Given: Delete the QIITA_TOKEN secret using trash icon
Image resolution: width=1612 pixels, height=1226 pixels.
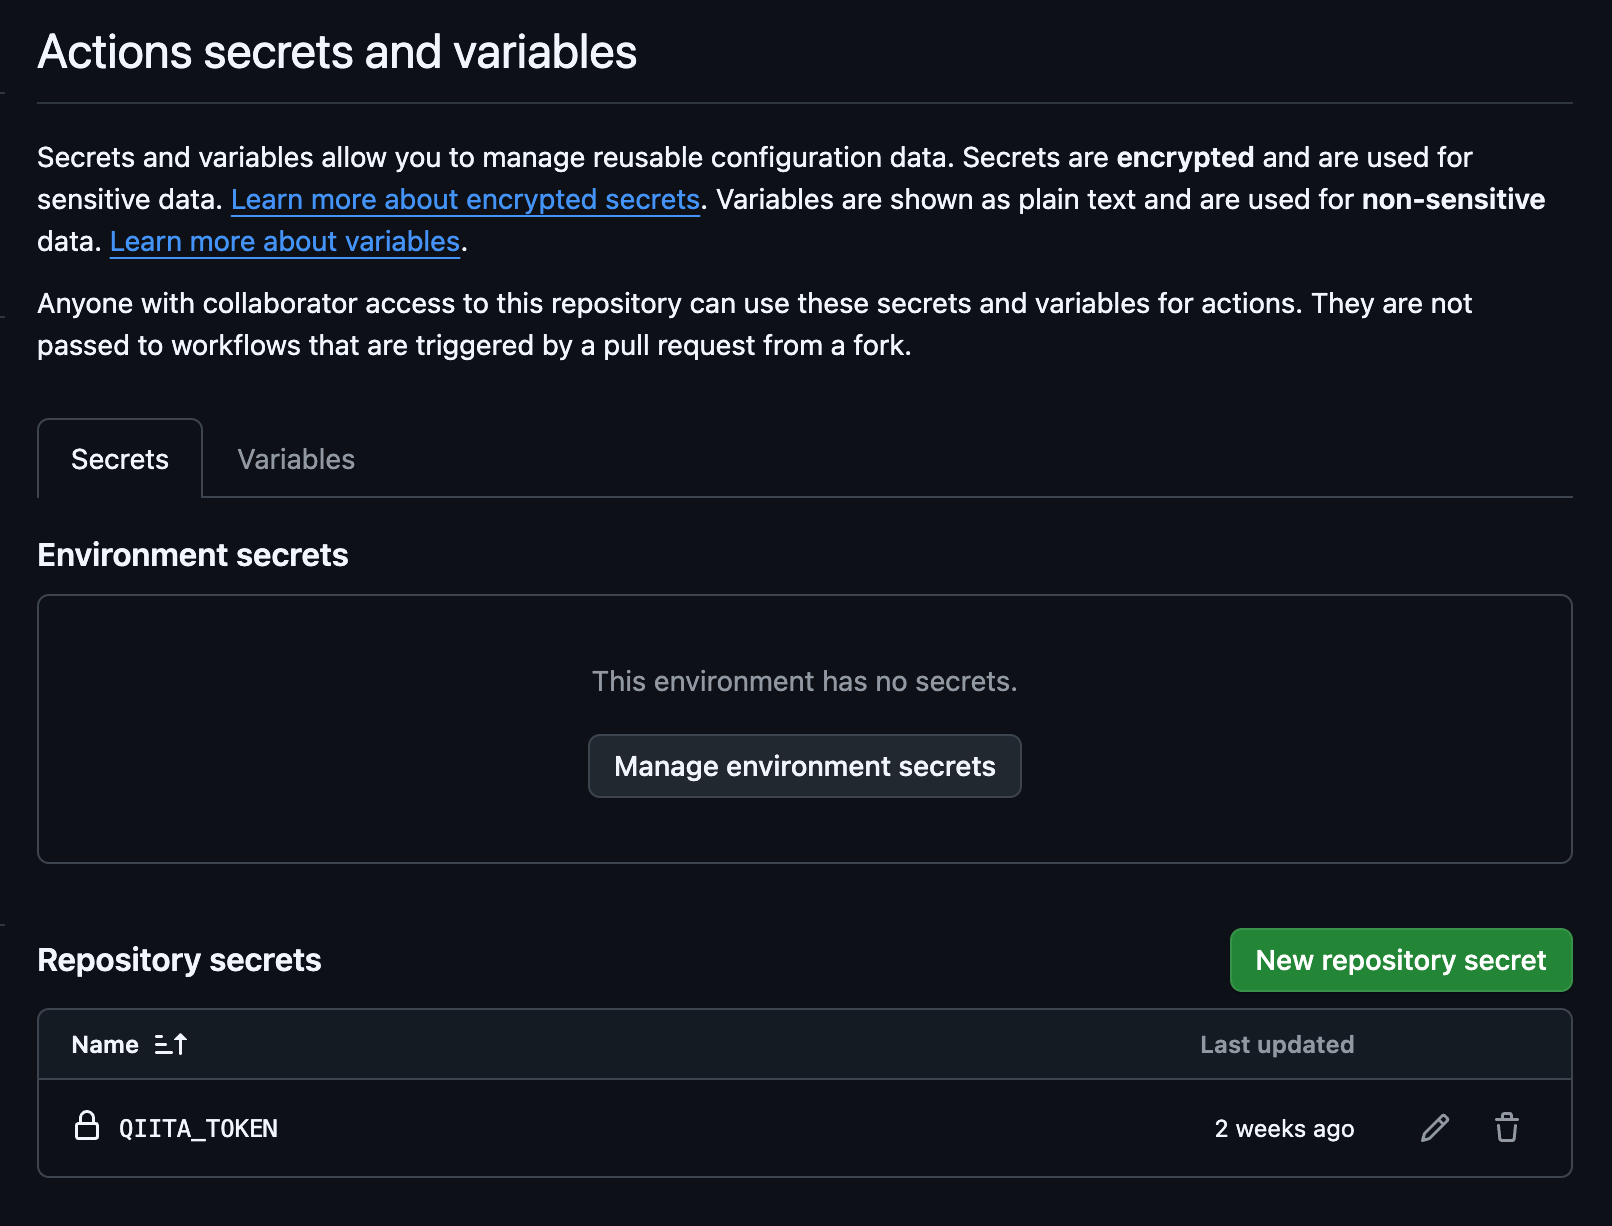Looking at the screenshot, I should point(1507,1128).
